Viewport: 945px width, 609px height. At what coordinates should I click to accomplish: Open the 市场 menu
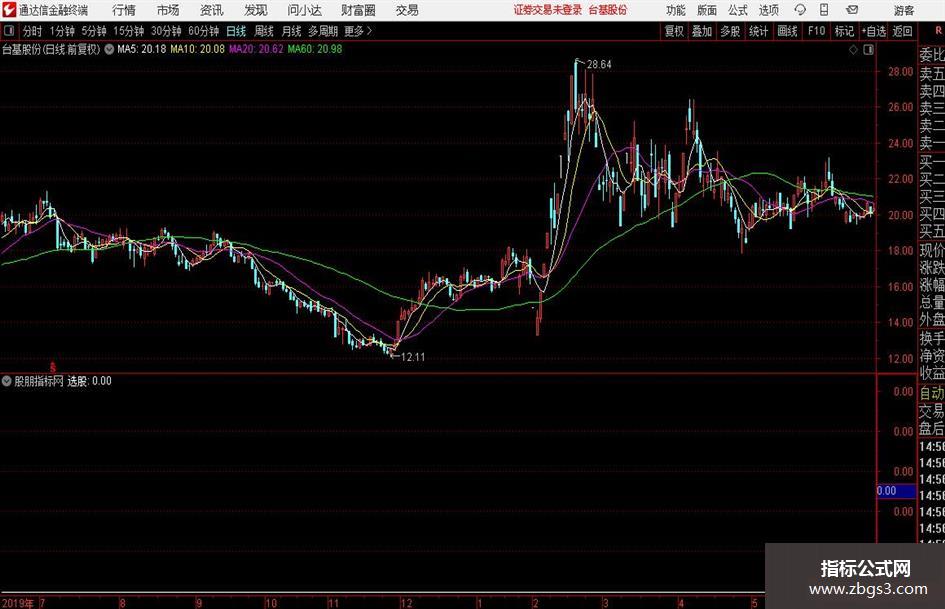click(x=168, y=10)
